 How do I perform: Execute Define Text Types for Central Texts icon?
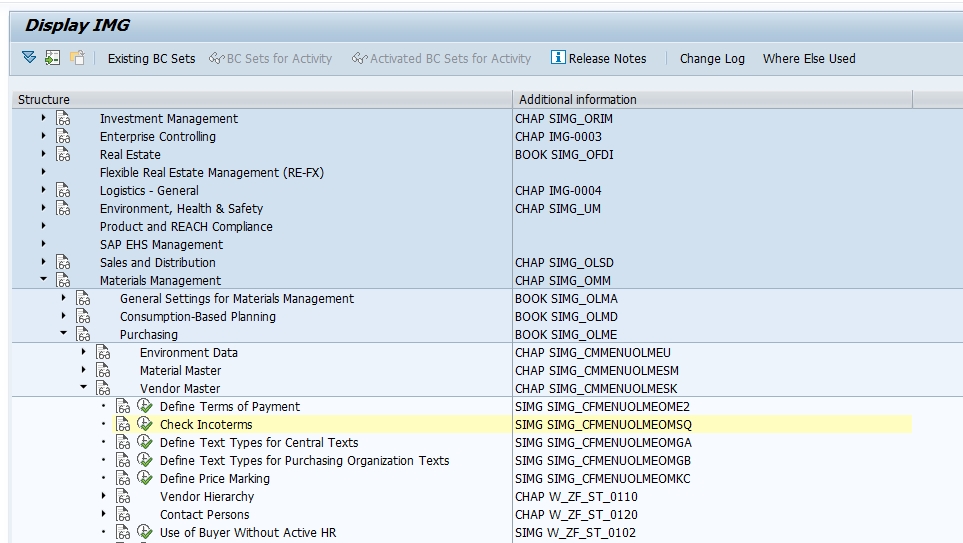tap(144, 442)
